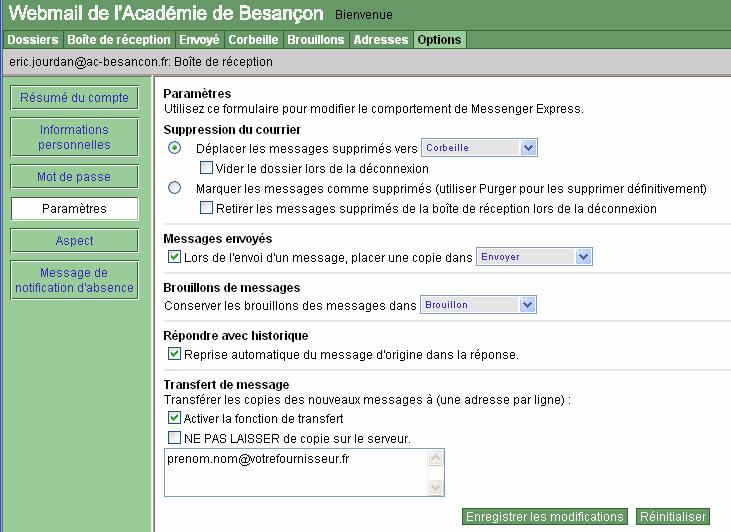Open the Envoyé tab

pyautogui.click(x=199, y=40)
